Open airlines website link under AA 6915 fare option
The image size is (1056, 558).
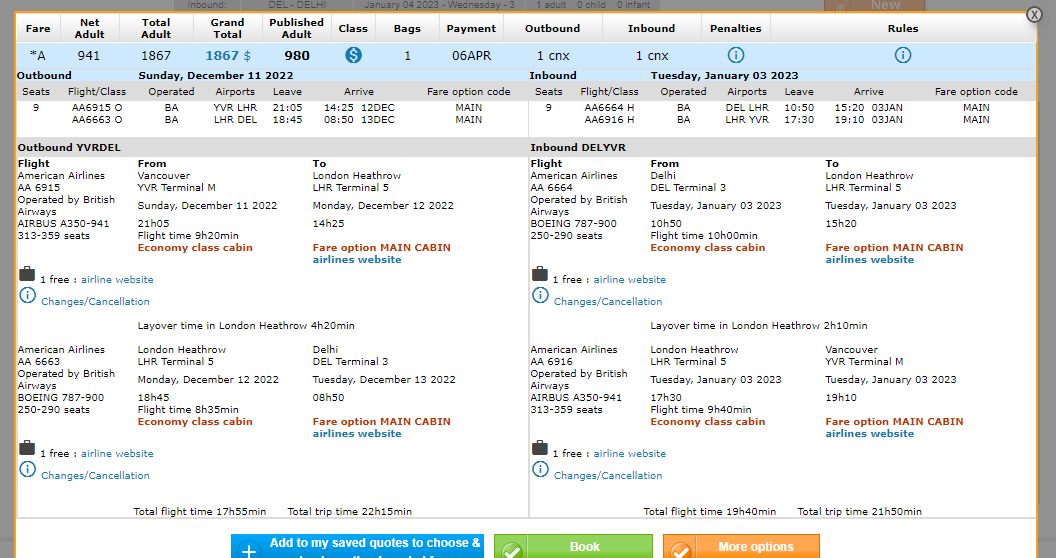pyautogui.click(x=357, y=260)
